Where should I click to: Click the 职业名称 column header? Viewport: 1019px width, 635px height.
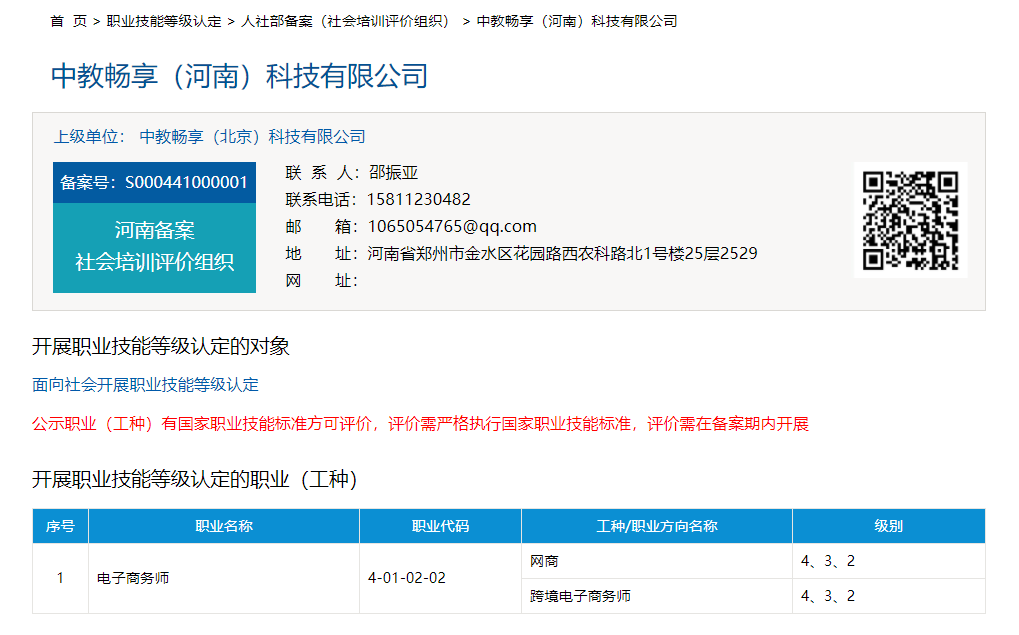(x=224, y=526)
